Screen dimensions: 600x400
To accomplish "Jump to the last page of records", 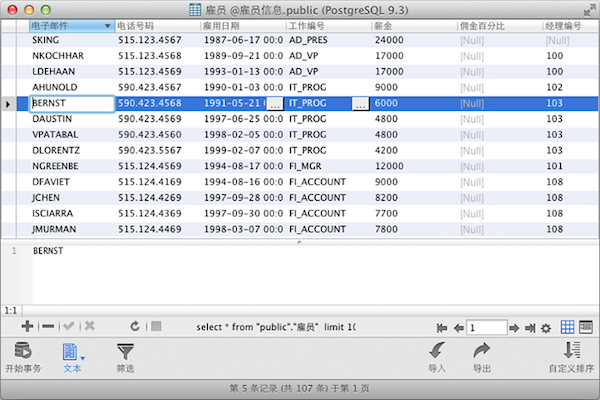I will tap(530, 328).
